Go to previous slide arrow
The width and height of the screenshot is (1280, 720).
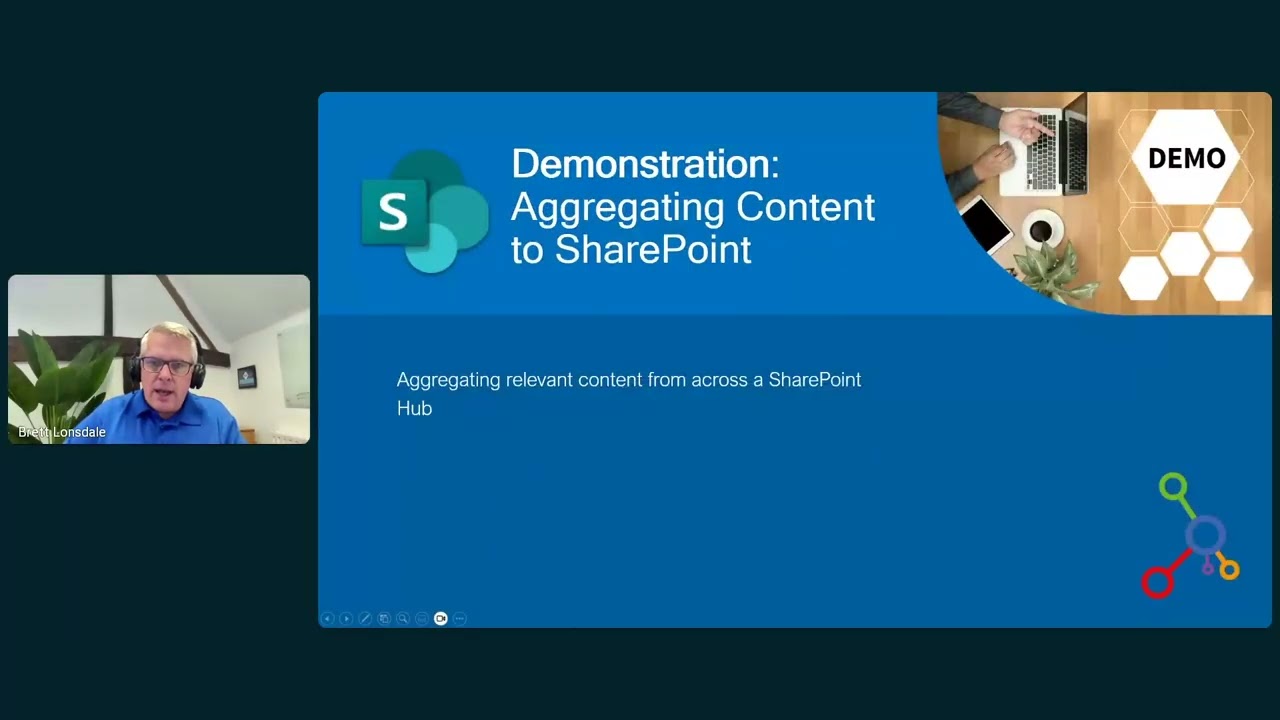(327, 619)
